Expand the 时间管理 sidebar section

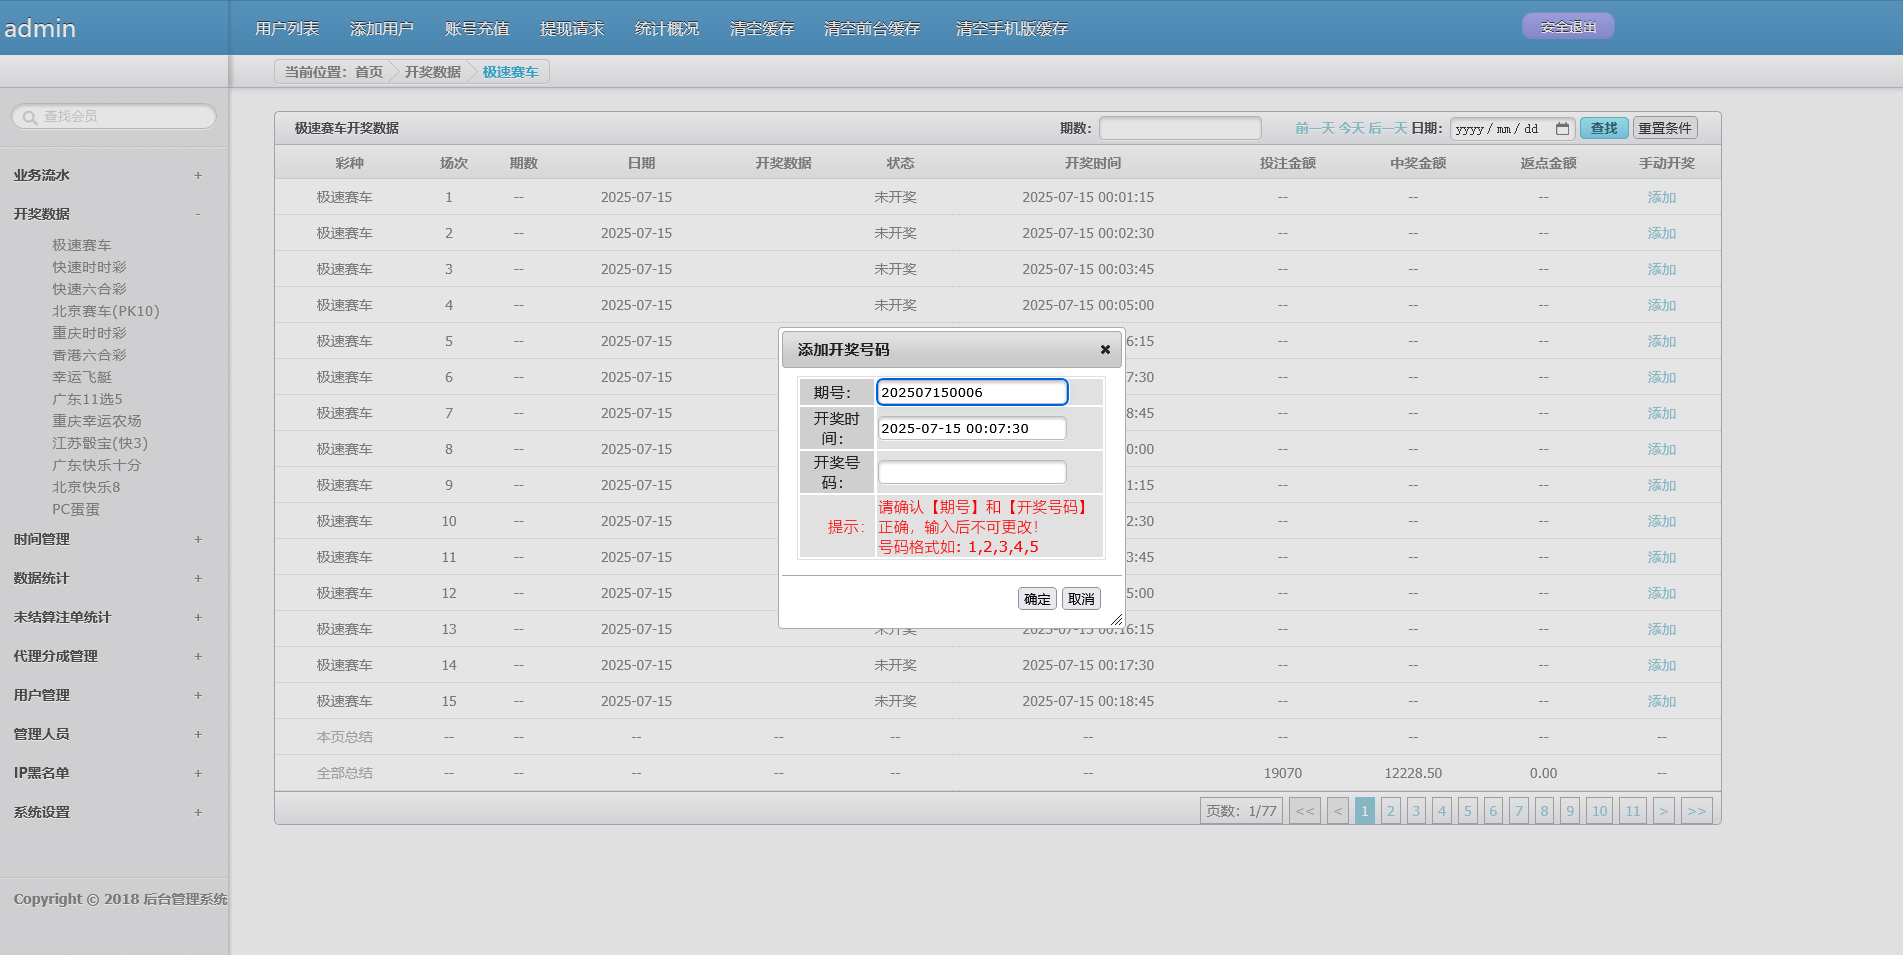tap(198, 539)
